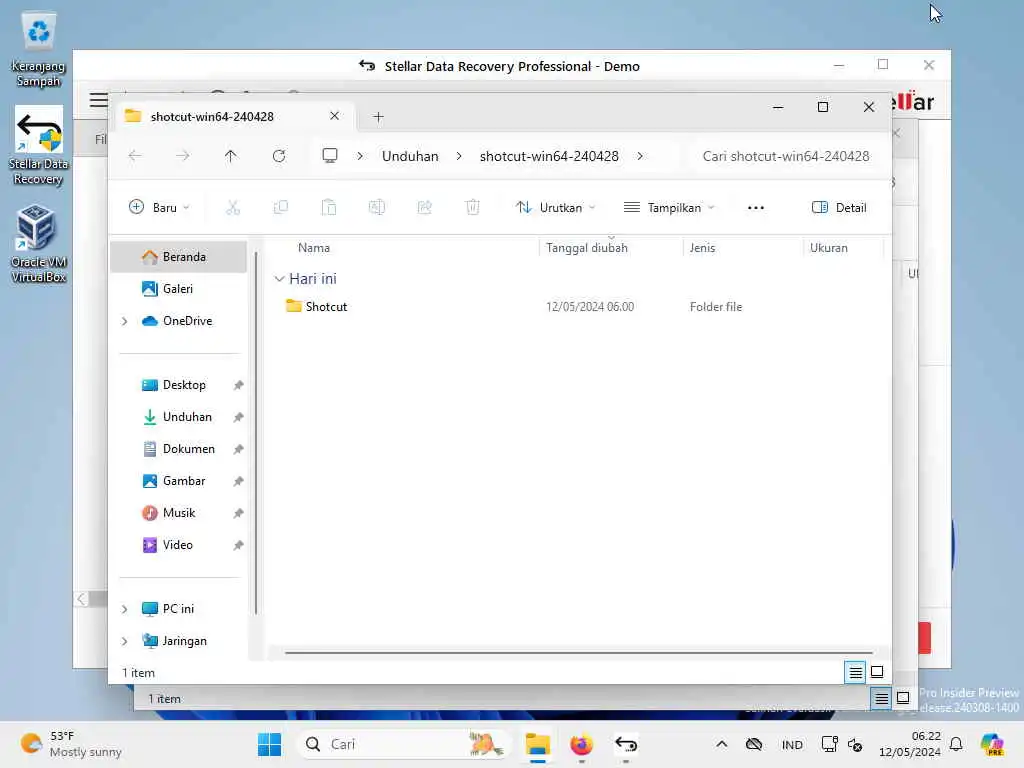Click the horizontal scrollbar in file list
The width and height of the screenshot is (1024, 768).
(x=578, y=652)
